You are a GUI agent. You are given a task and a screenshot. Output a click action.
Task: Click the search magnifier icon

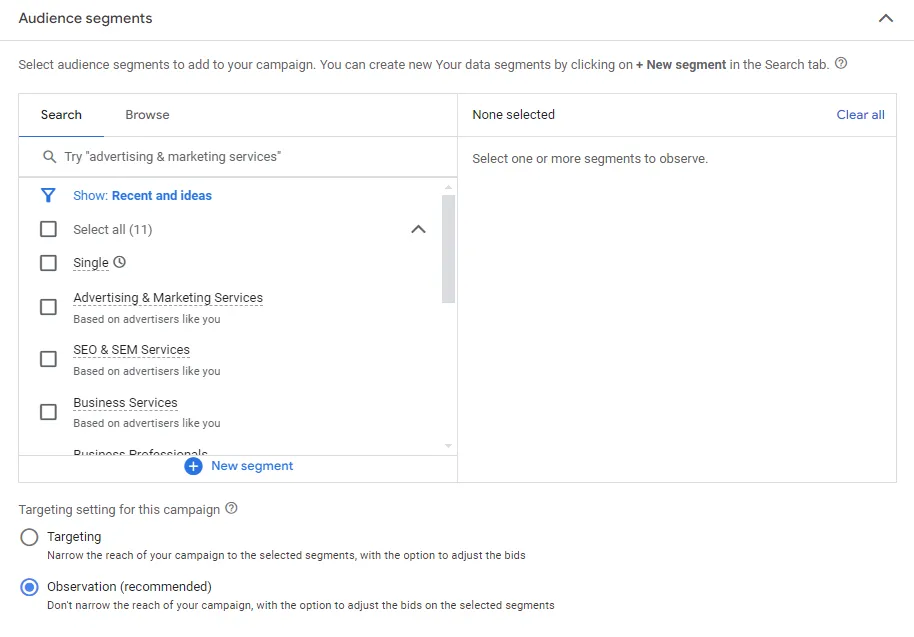coord(49,157)
